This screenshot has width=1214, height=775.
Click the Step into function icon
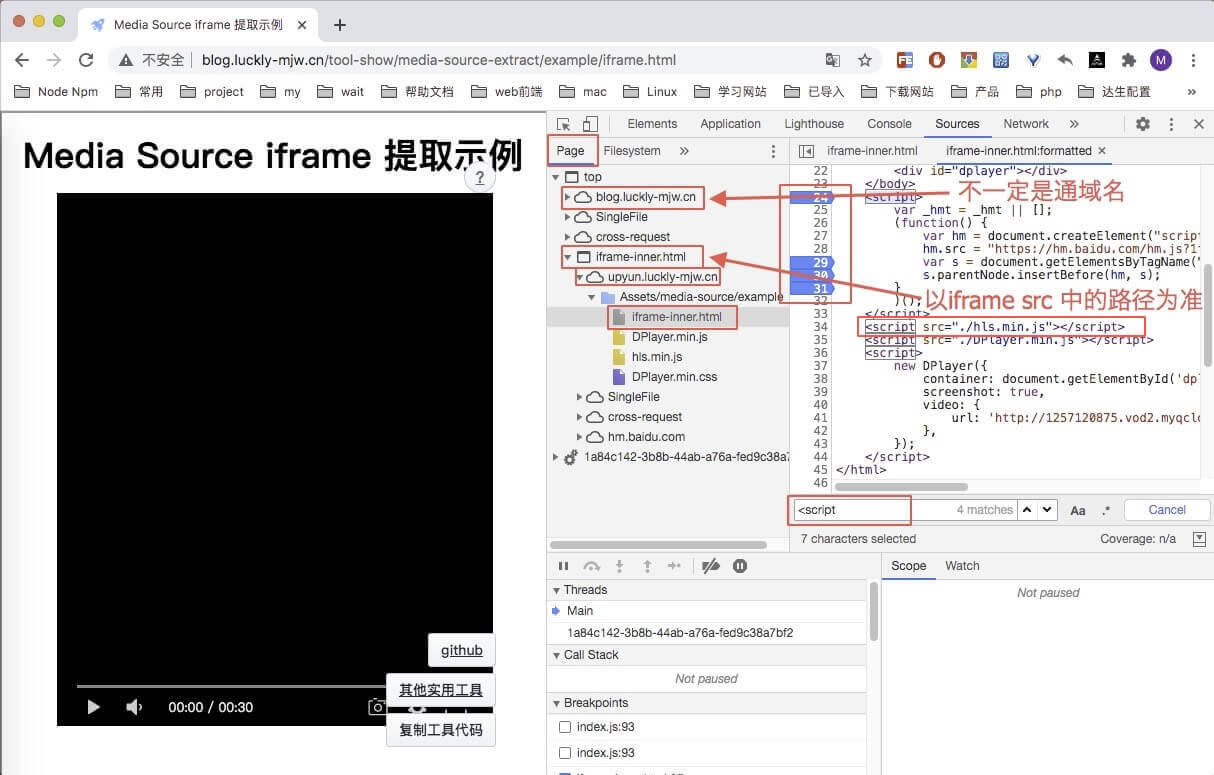pos(619,566)
